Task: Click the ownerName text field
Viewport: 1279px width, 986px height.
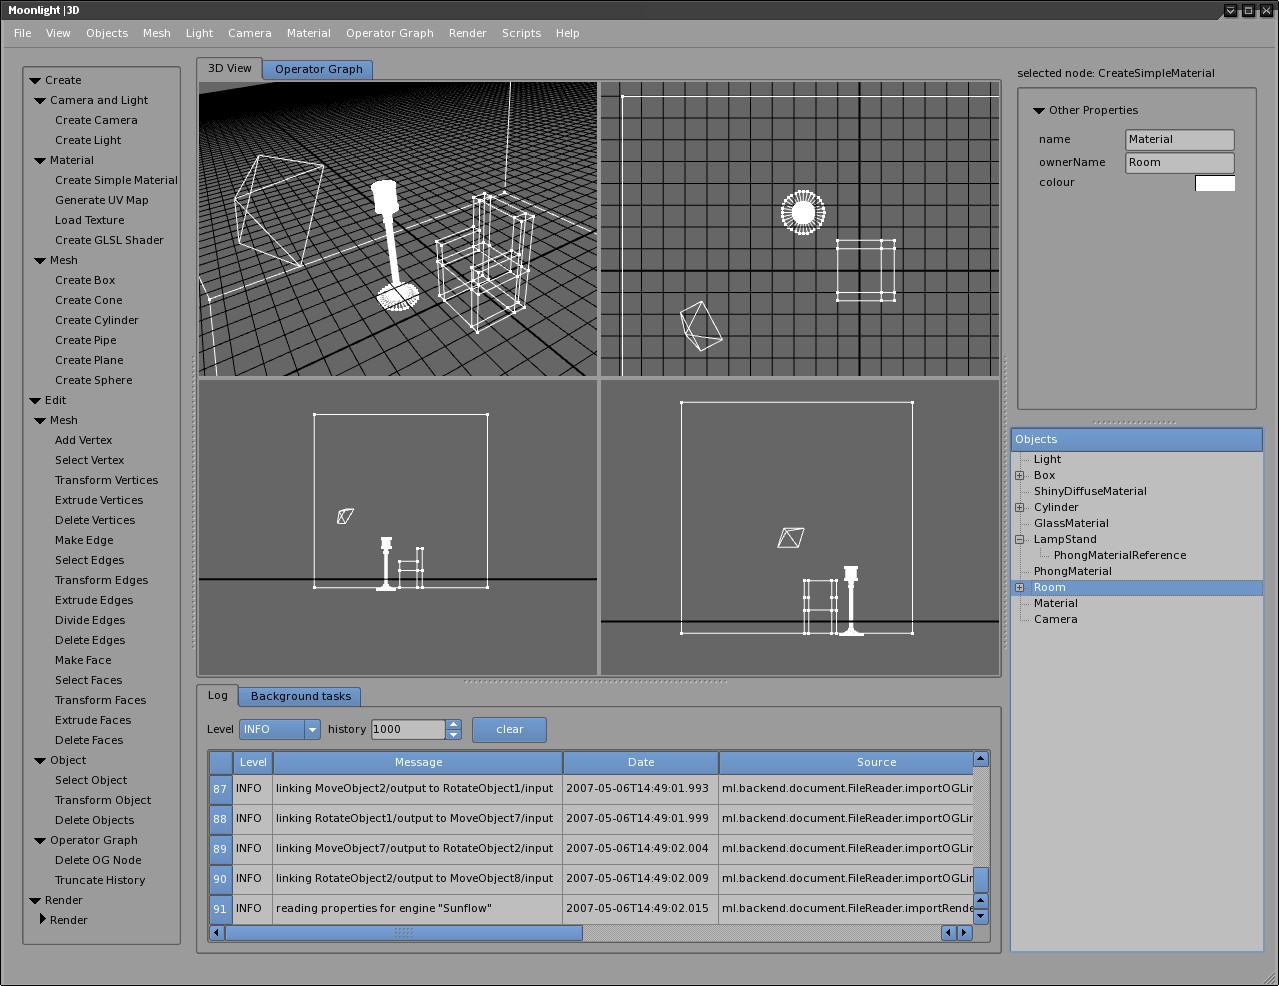Action: tap(1179, 162)
